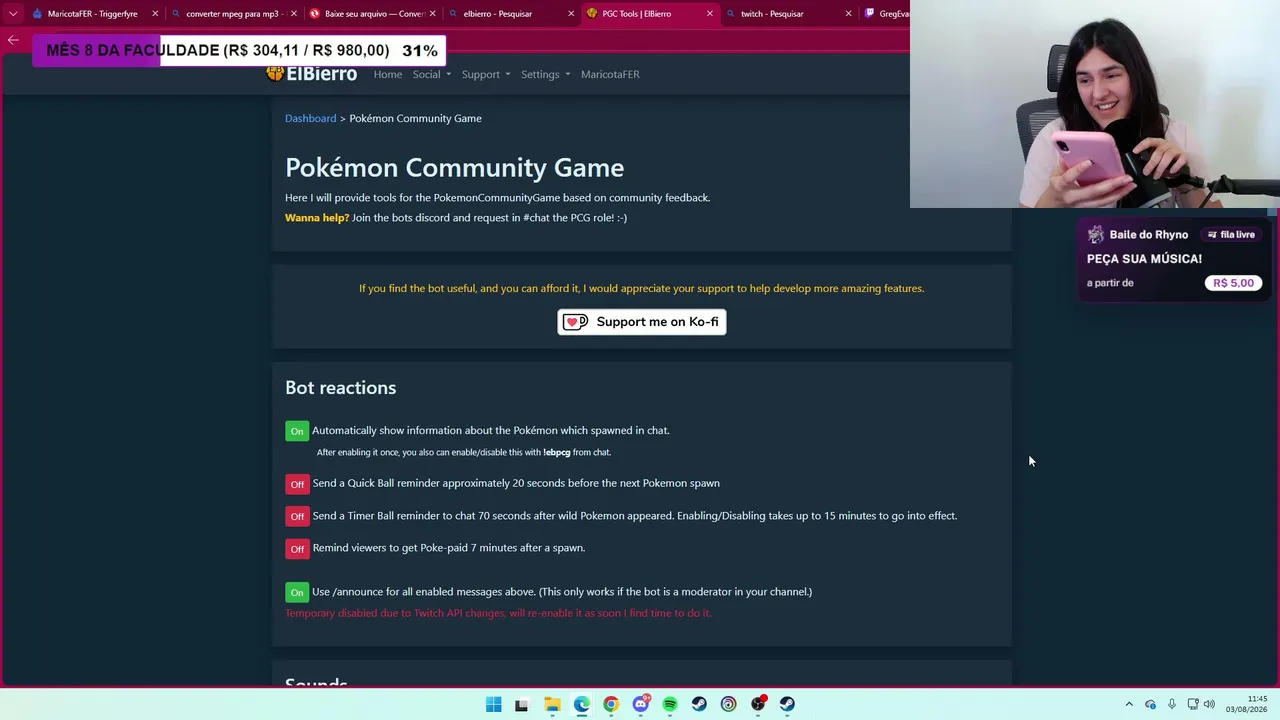1280x720 pixels.
Task: Turn off automatic Pokémon spawn information
Action: click(297, 431)
